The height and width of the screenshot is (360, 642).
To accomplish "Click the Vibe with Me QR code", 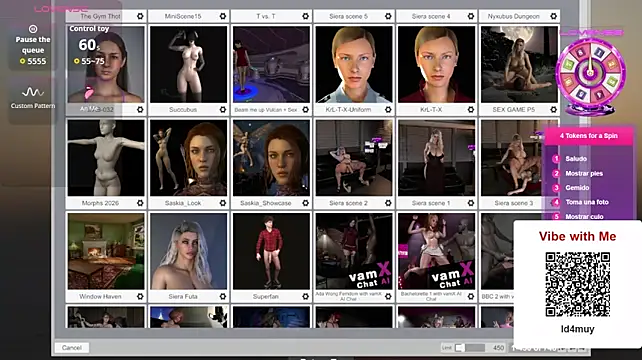I will click(x=577, y=285).
